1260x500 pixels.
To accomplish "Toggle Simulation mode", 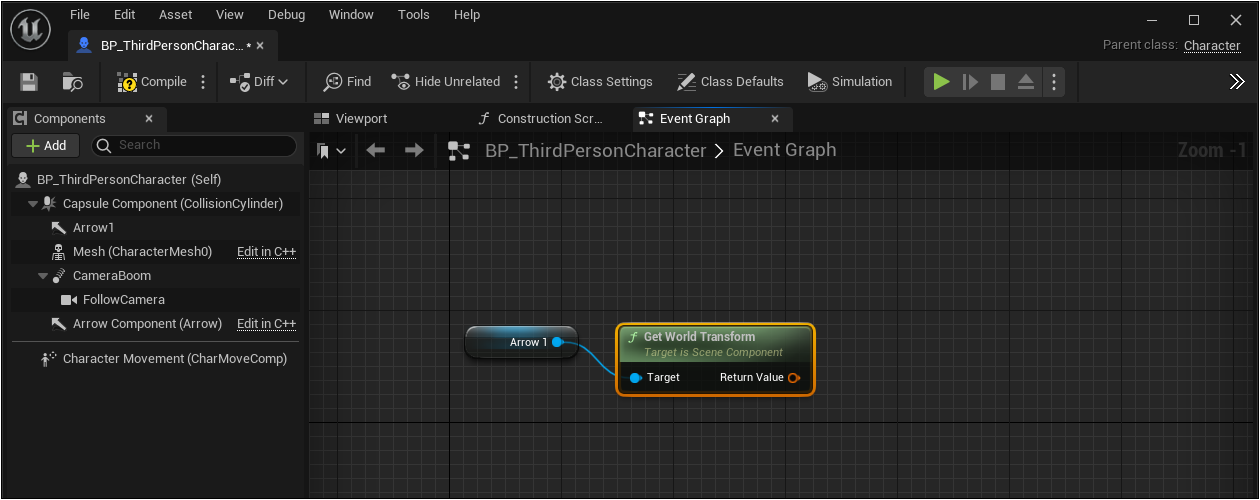I will click(850, 82).
